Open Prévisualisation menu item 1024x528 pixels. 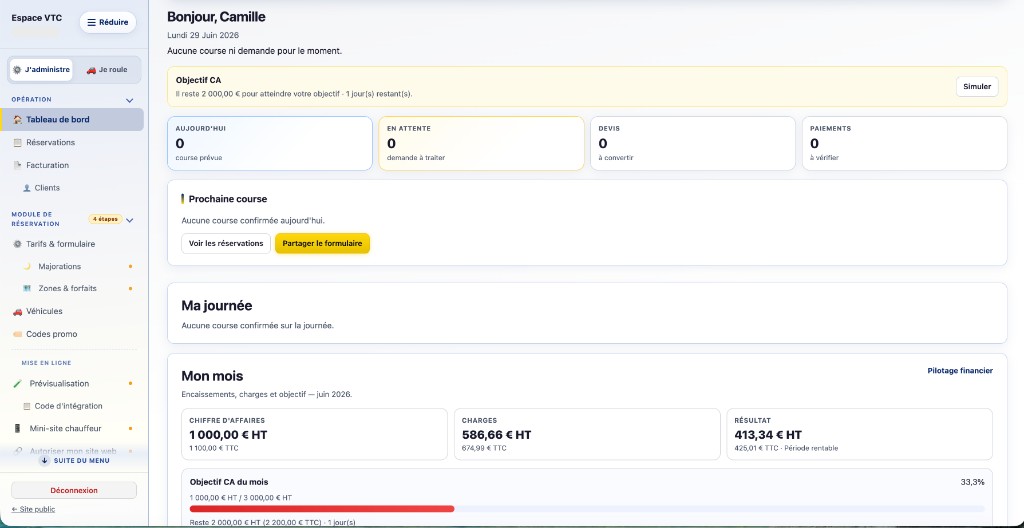coord(72,384)
